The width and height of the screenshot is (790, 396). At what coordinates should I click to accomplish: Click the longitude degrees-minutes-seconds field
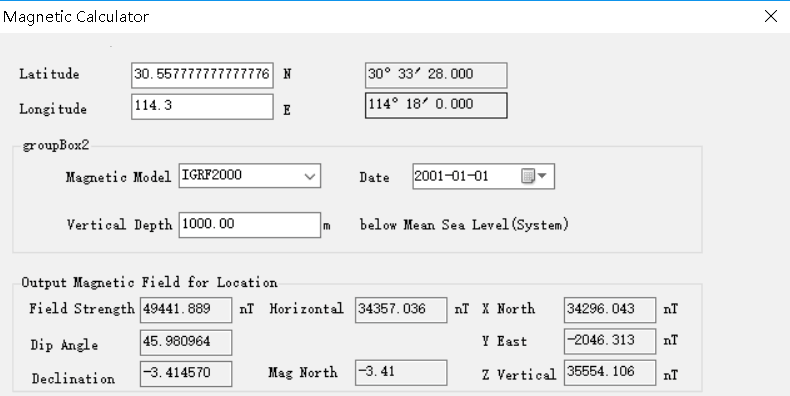tap(436, 105)
